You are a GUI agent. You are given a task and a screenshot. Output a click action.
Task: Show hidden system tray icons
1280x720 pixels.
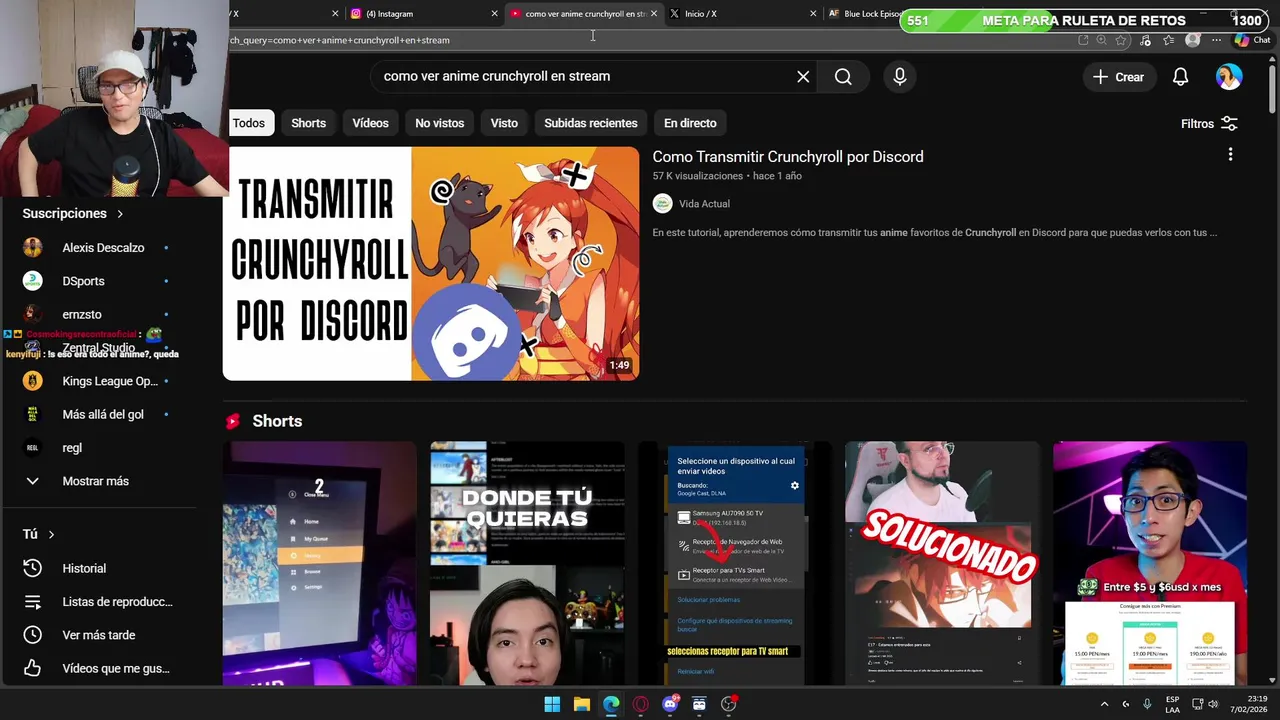tap(1104, 704)
